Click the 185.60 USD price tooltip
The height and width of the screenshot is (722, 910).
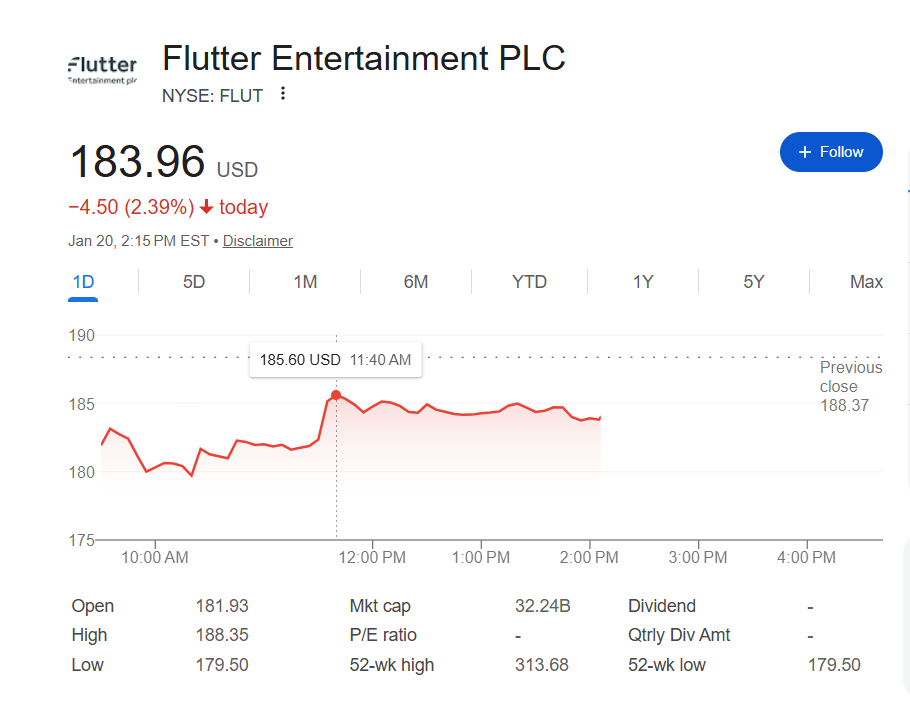tap(335, 360)
